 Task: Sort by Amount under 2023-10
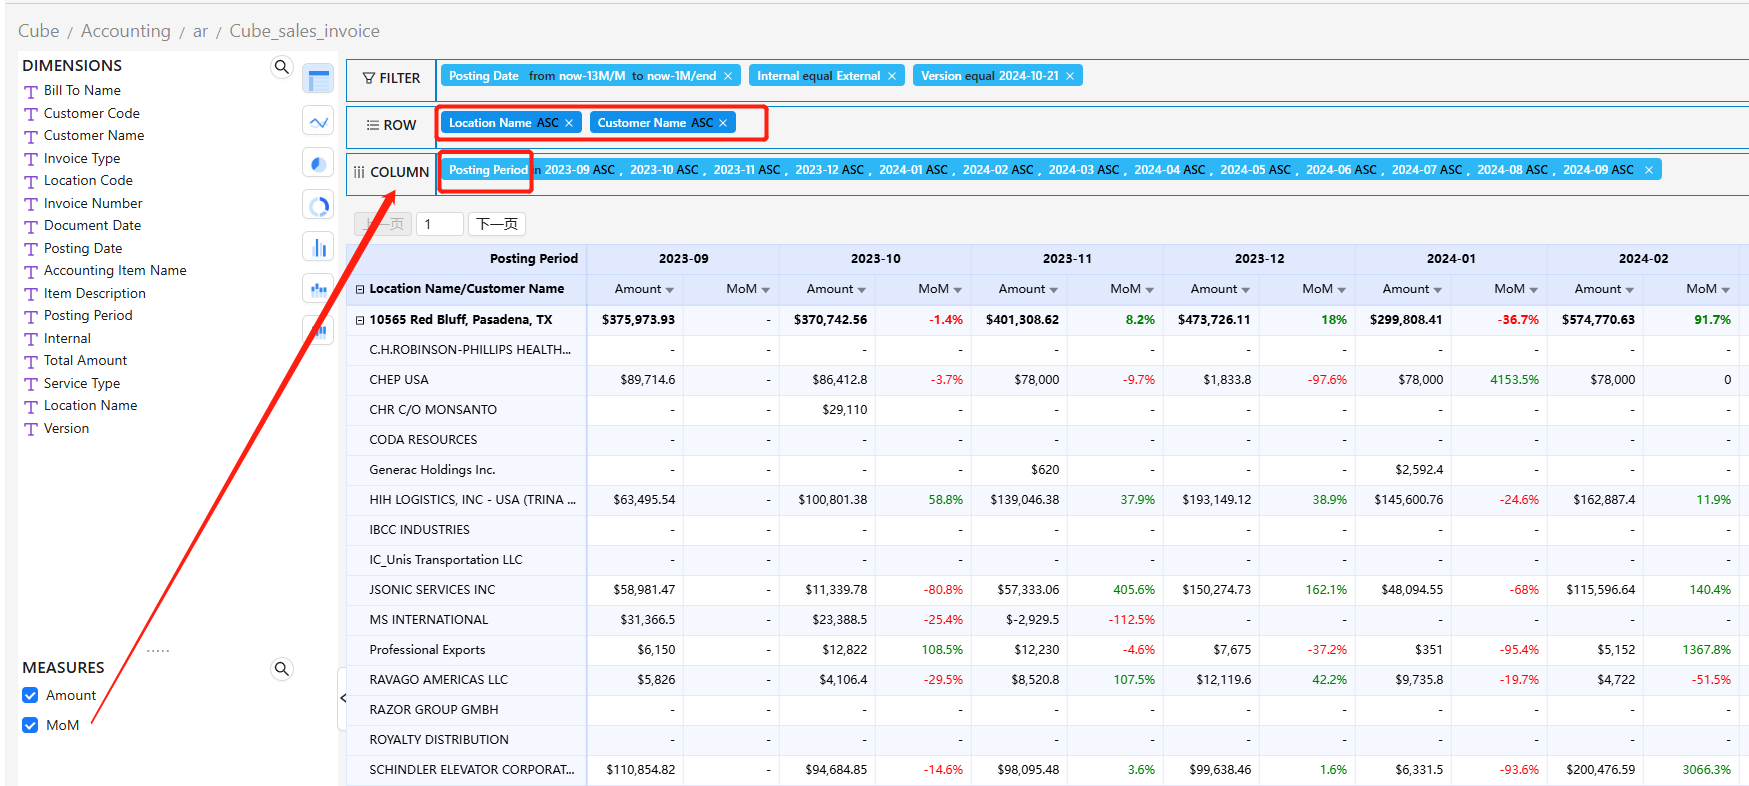pyautogui.click(x=861, y=290)
